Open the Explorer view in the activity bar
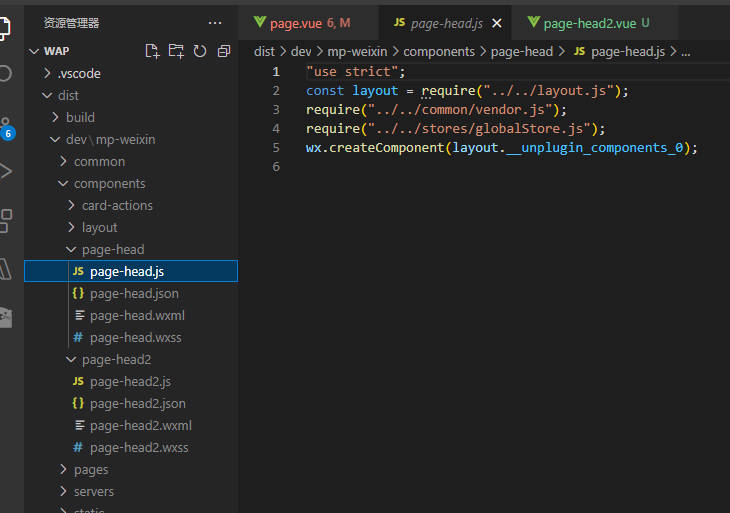 click(6, 26)
